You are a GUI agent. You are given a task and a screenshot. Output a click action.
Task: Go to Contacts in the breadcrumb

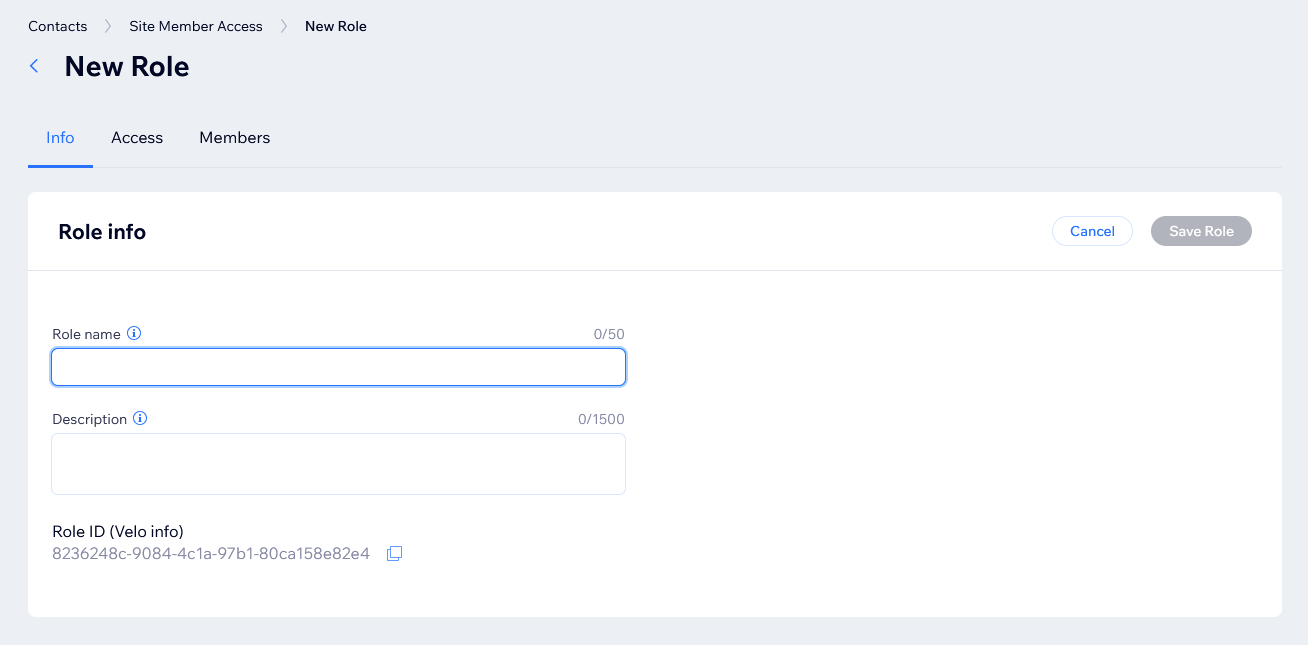pyautogui.click(x=57, y=27)
